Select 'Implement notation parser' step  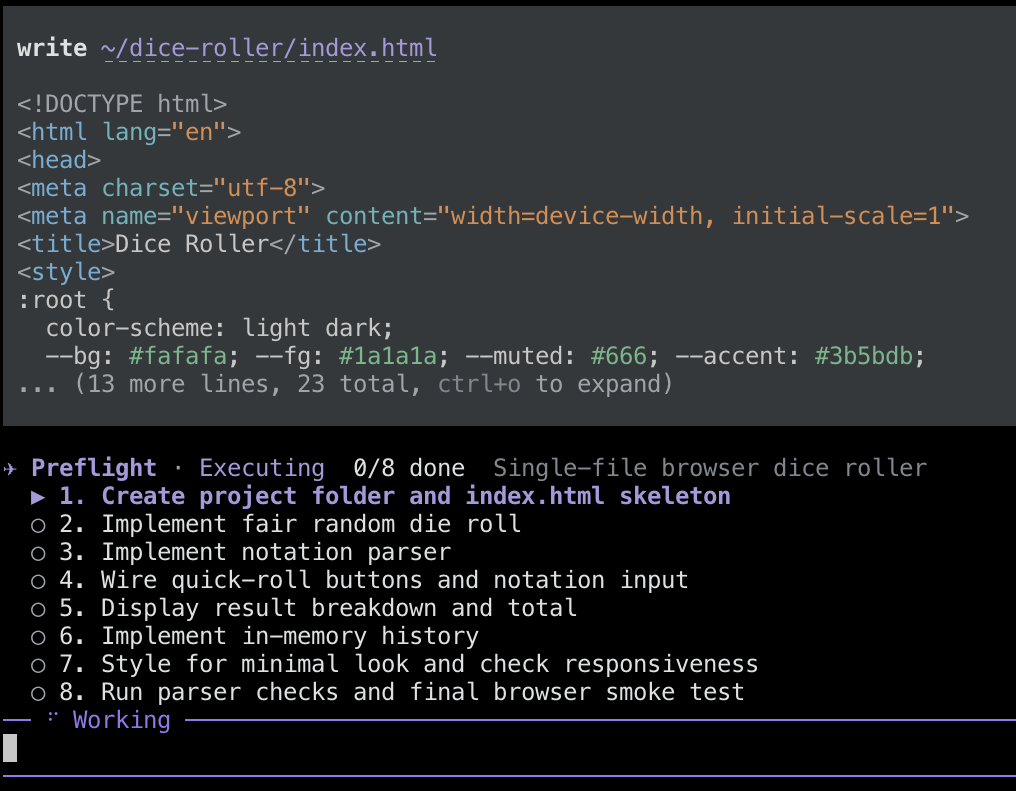(276, 552)
